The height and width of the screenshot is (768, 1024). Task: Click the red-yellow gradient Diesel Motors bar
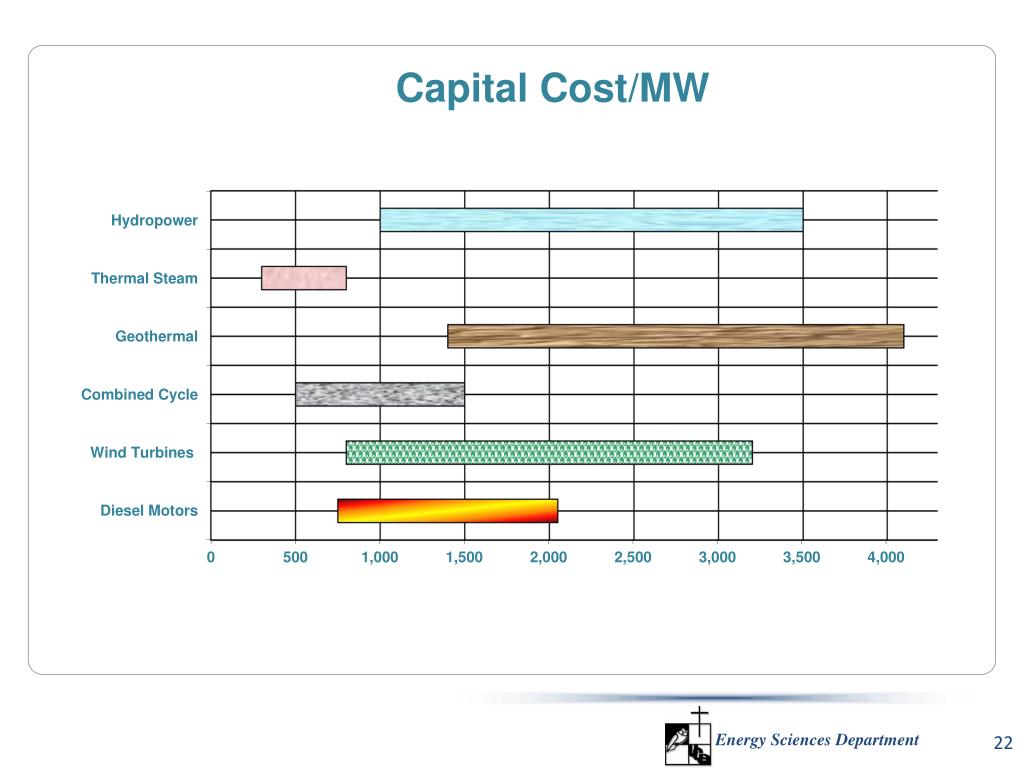coord(447,511)
